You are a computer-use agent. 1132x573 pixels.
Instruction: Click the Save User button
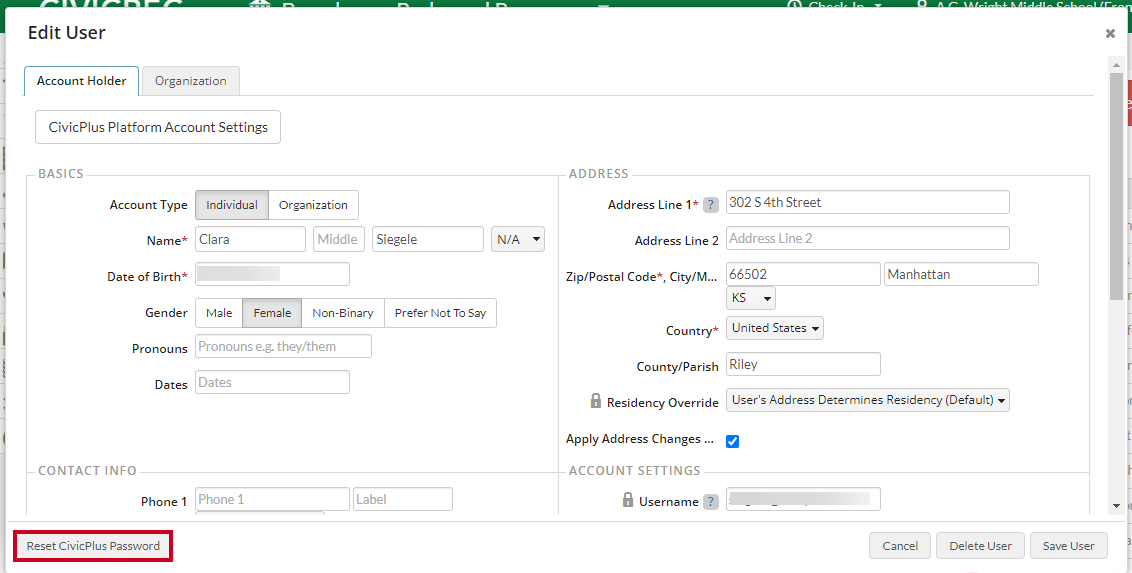click(1068, 546)
